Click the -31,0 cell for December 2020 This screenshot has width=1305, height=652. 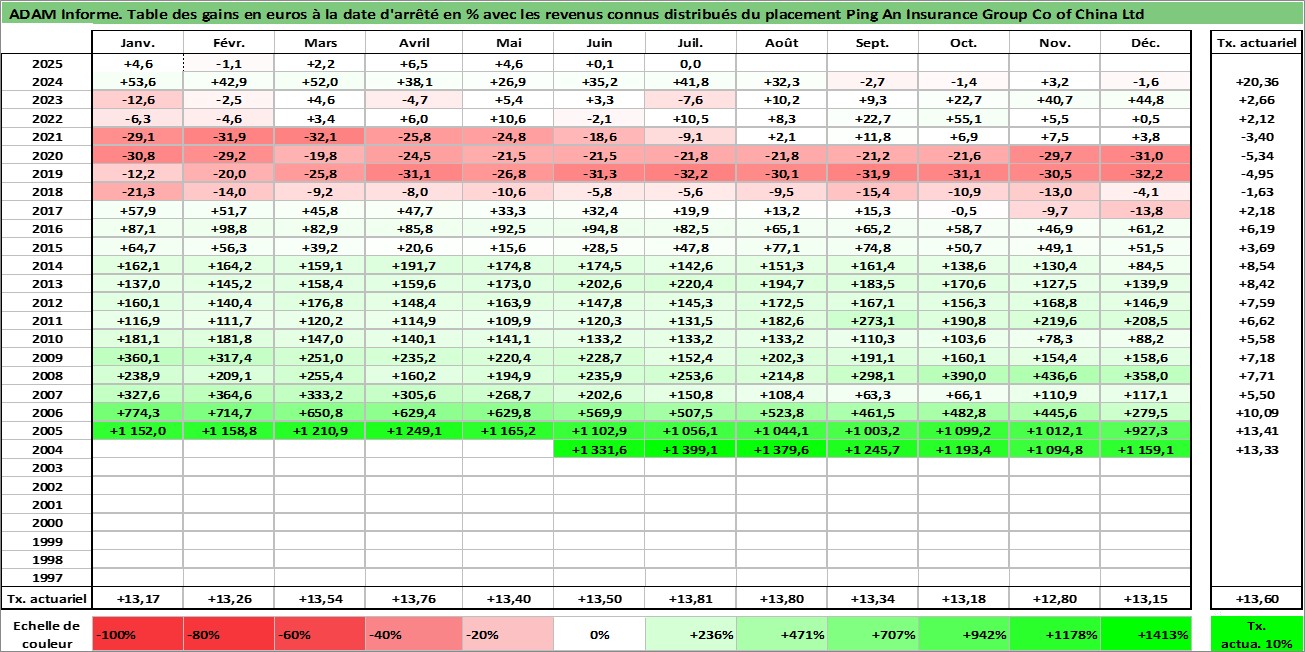pyautogui.click(x=1146, y=156)
